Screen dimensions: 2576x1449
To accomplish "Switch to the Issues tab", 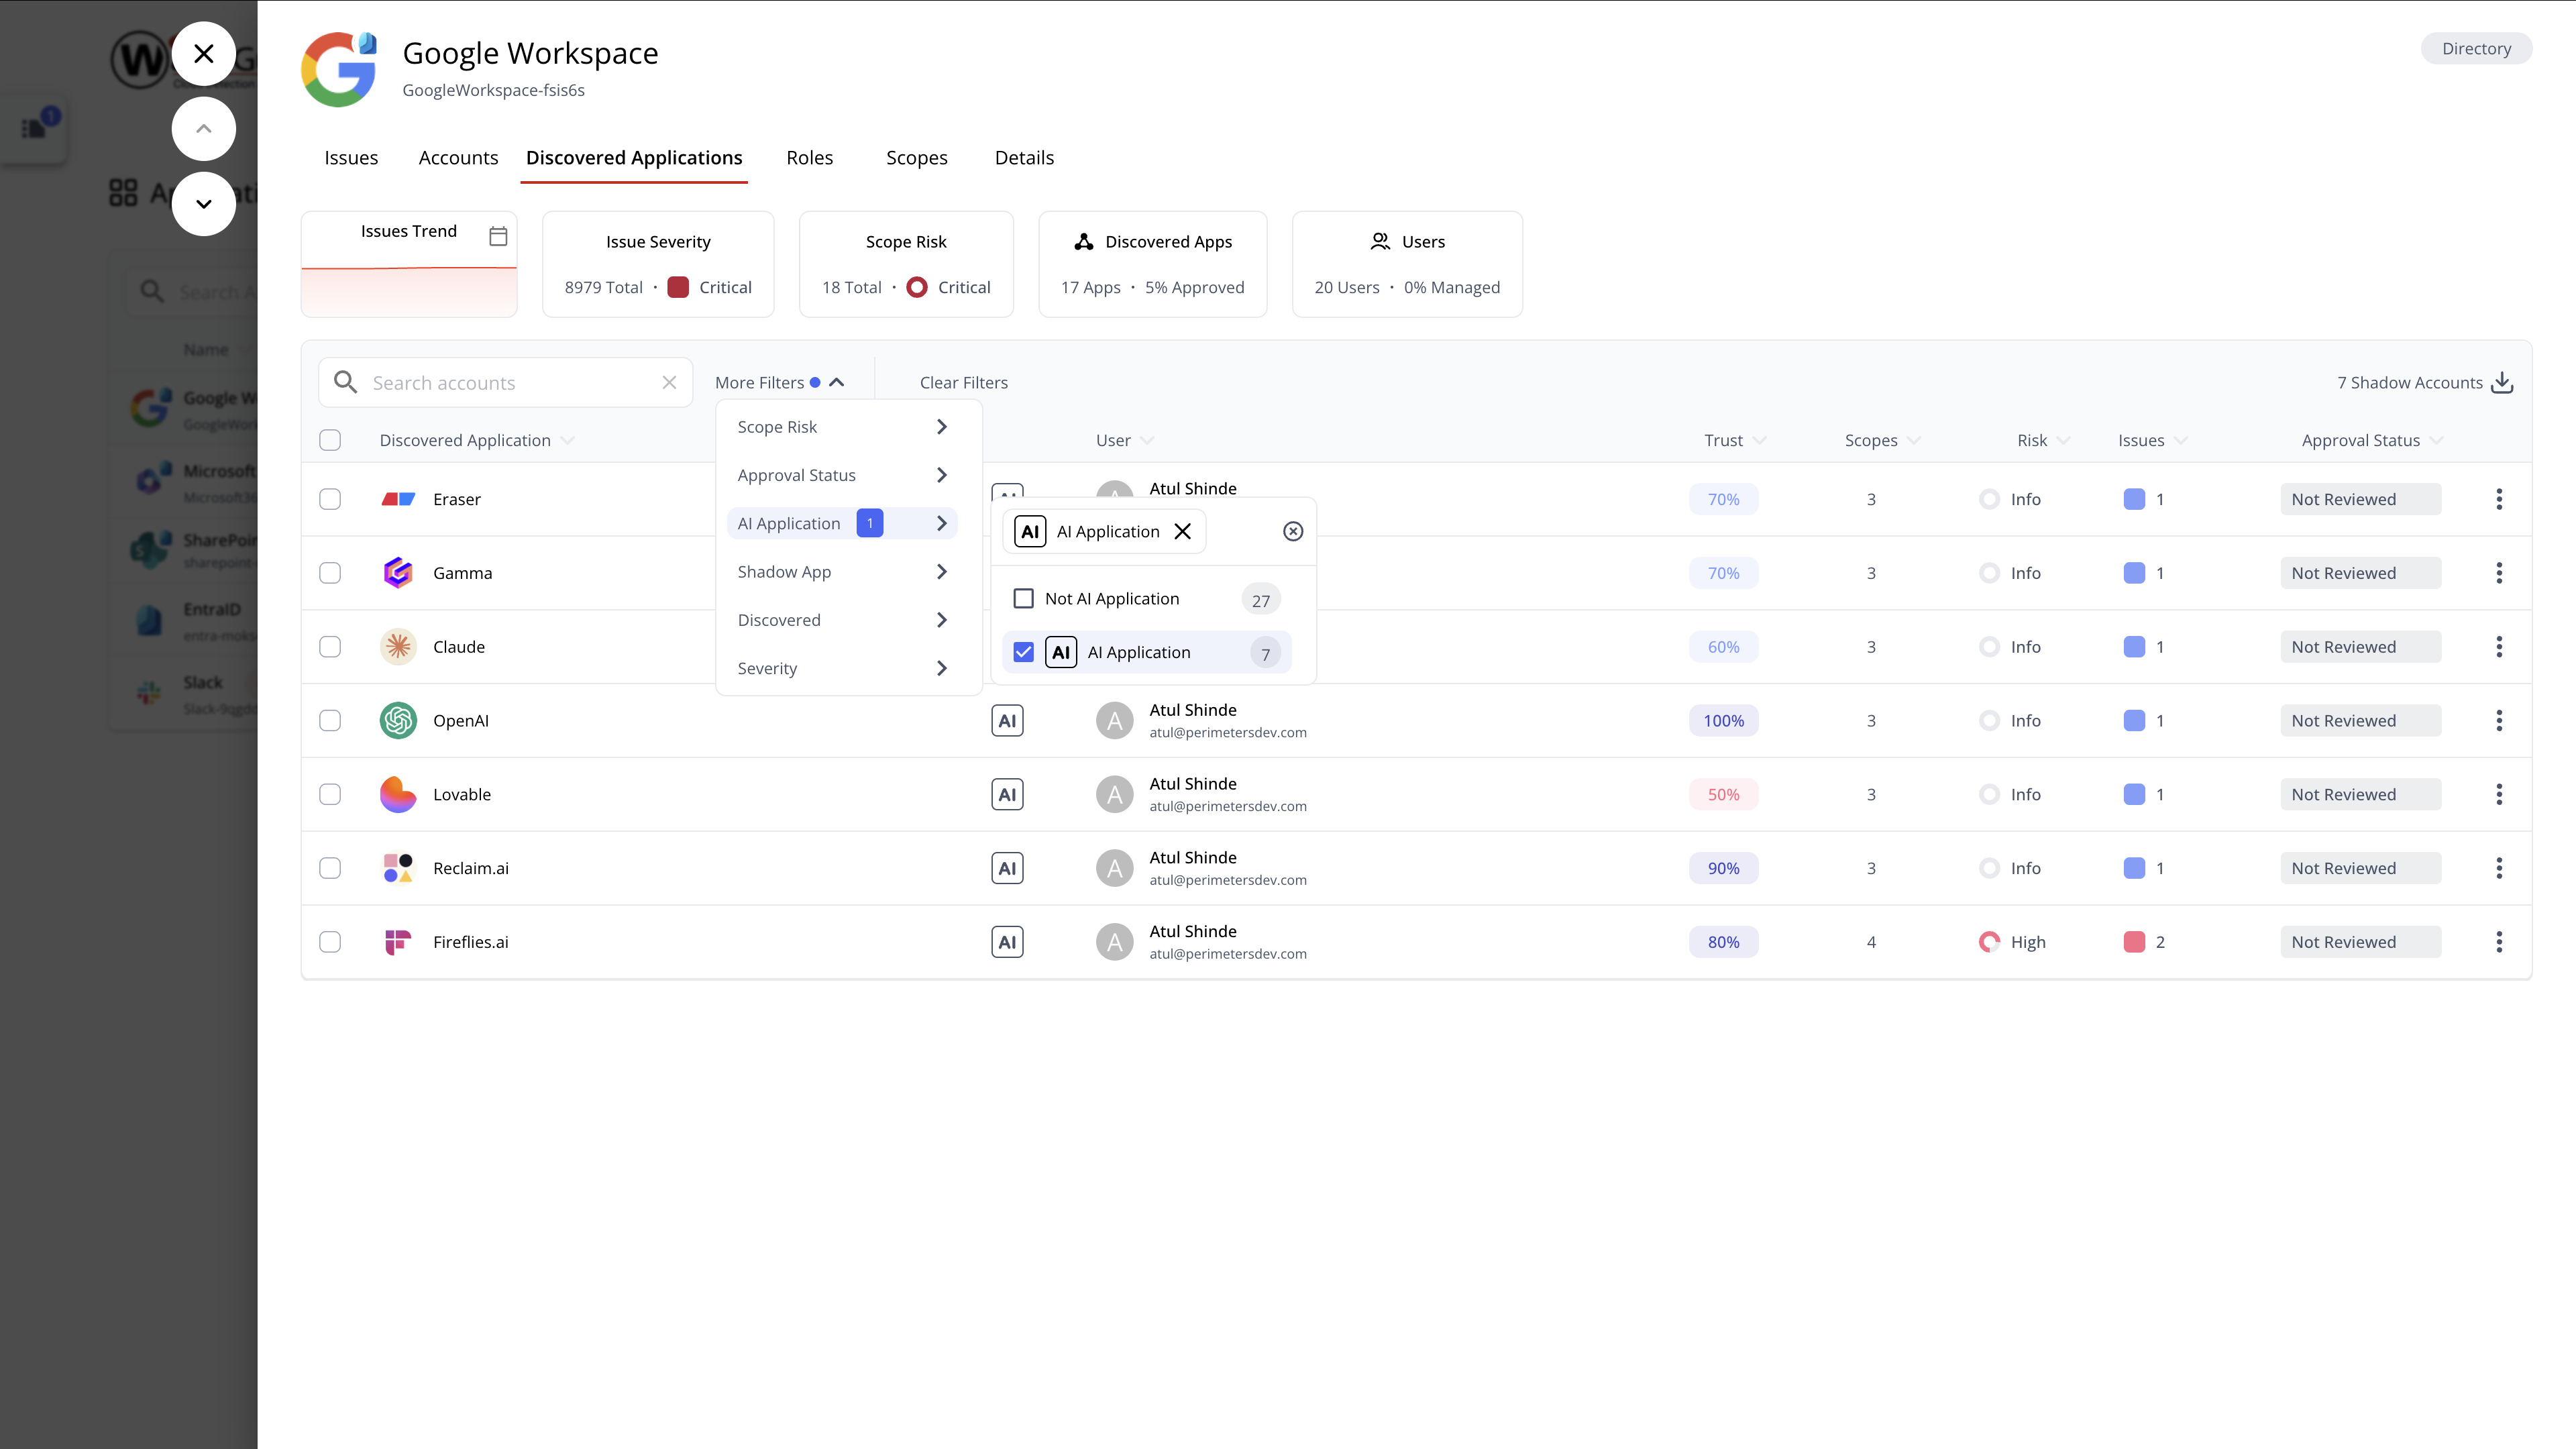I will [351, 158].
